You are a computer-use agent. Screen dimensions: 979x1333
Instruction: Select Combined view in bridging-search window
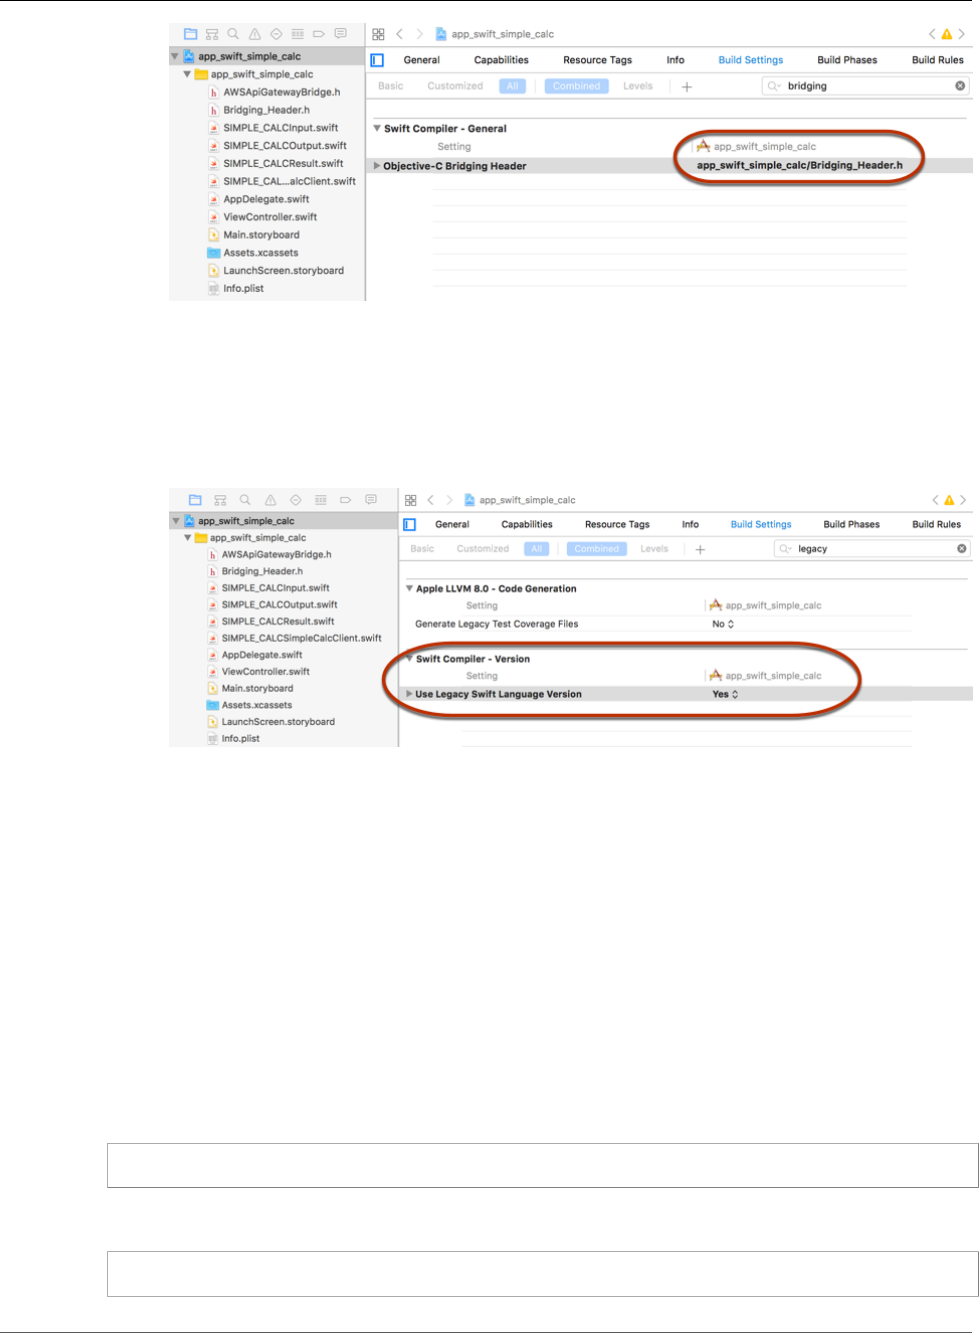click(577, 86)
